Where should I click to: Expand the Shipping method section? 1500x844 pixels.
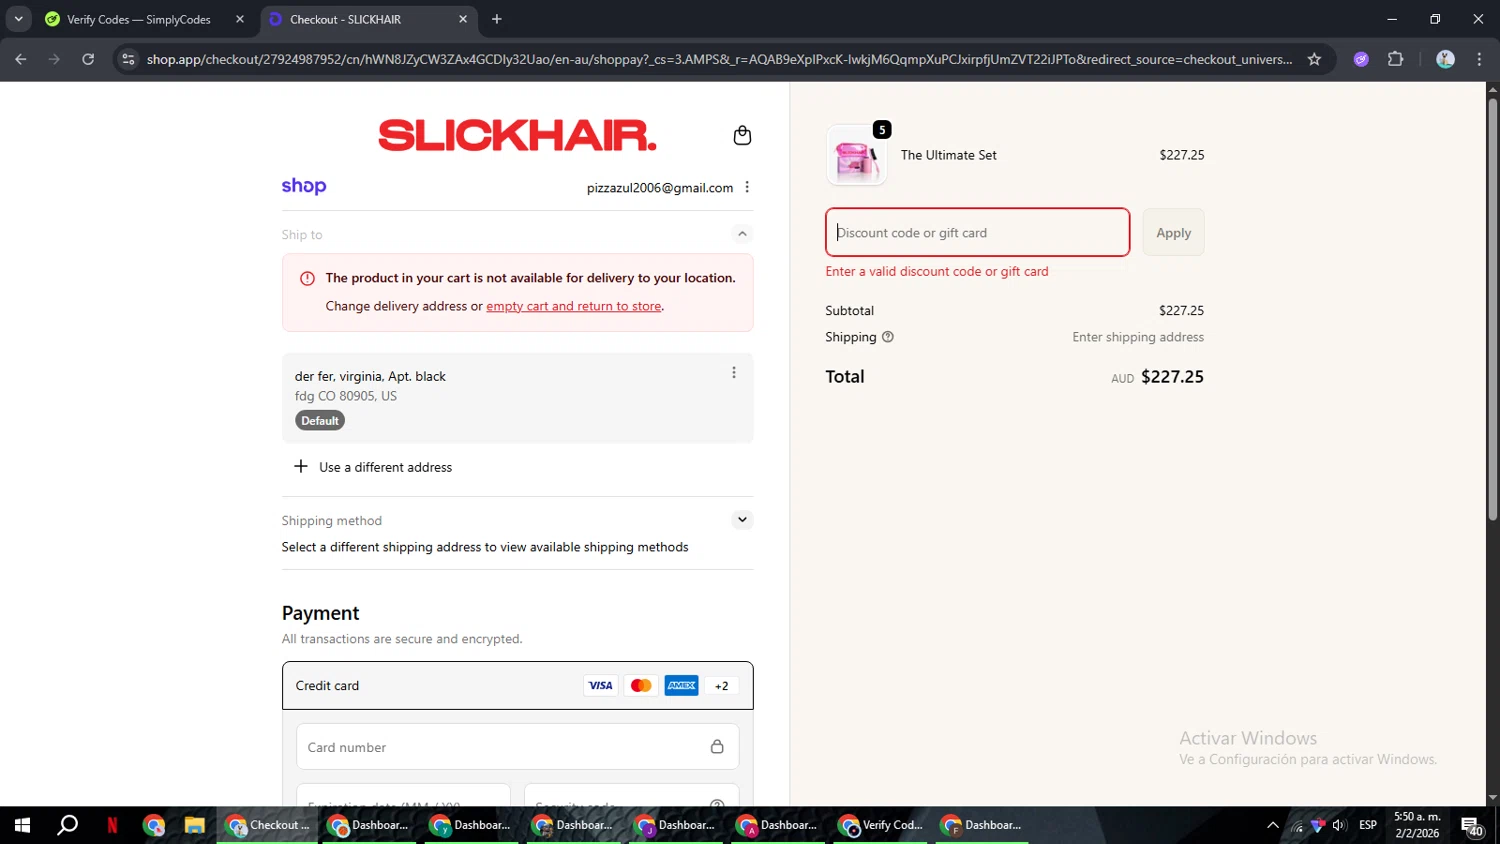coord(742,520)
